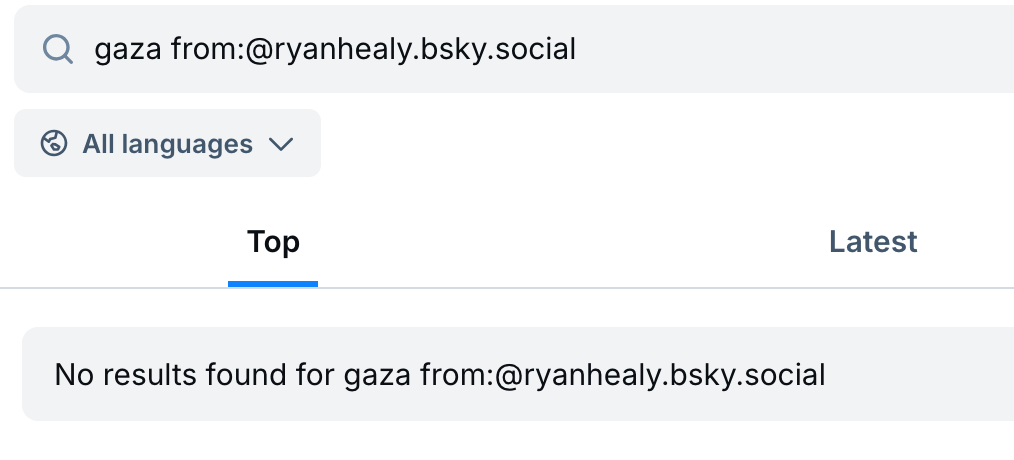Viewport: 1014px width, 460px height.
Task: Click the "No results found" message box
Action: click(x=500, y=375)
